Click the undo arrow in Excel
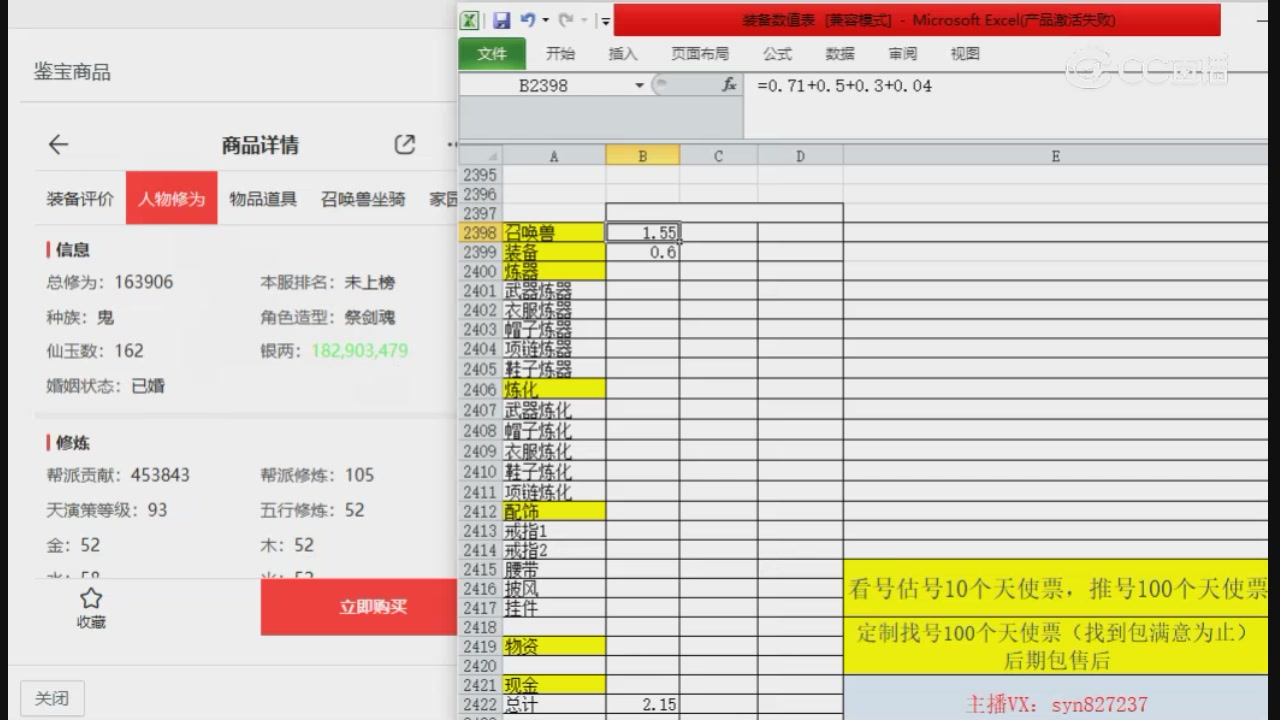1280x720 pixels. (528, 20)
